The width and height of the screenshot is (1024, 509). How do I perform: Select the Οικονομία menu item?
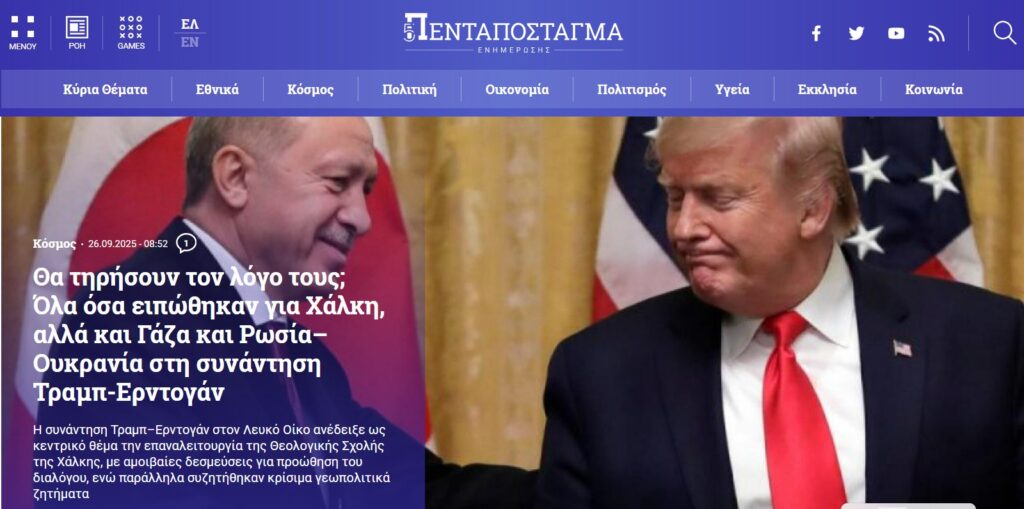click(x=517, y=90)
